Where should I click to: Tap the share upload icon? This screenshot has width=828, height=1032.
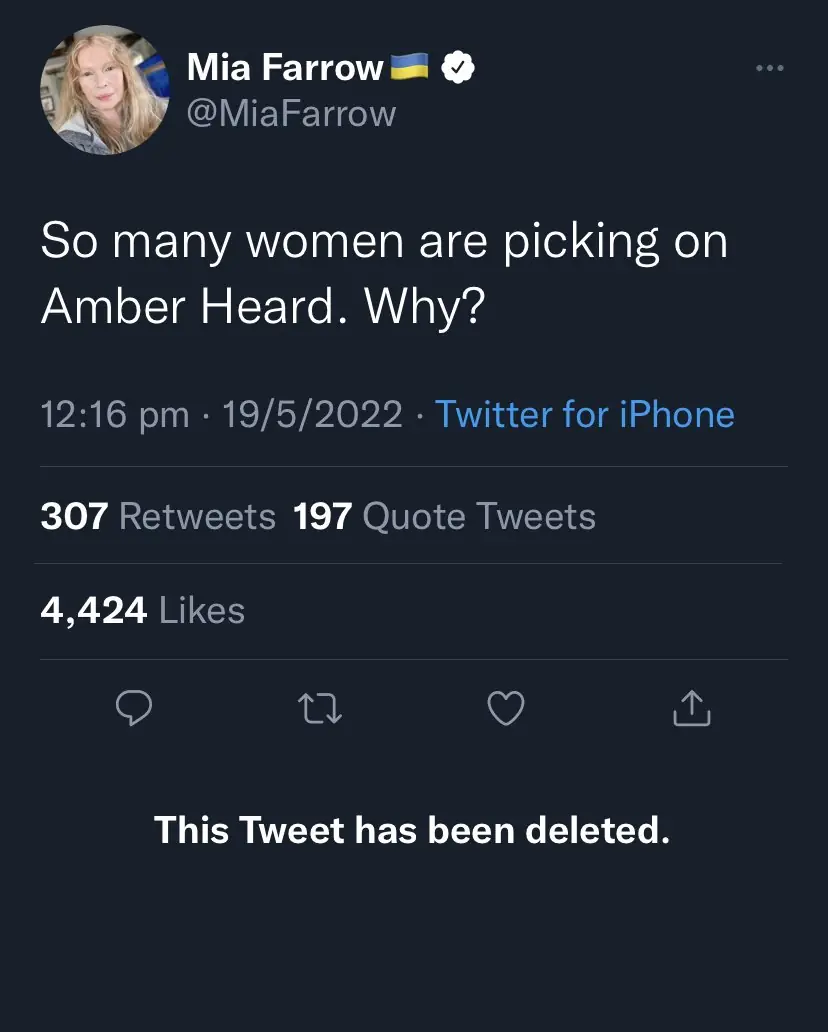[x=691, y=708]
